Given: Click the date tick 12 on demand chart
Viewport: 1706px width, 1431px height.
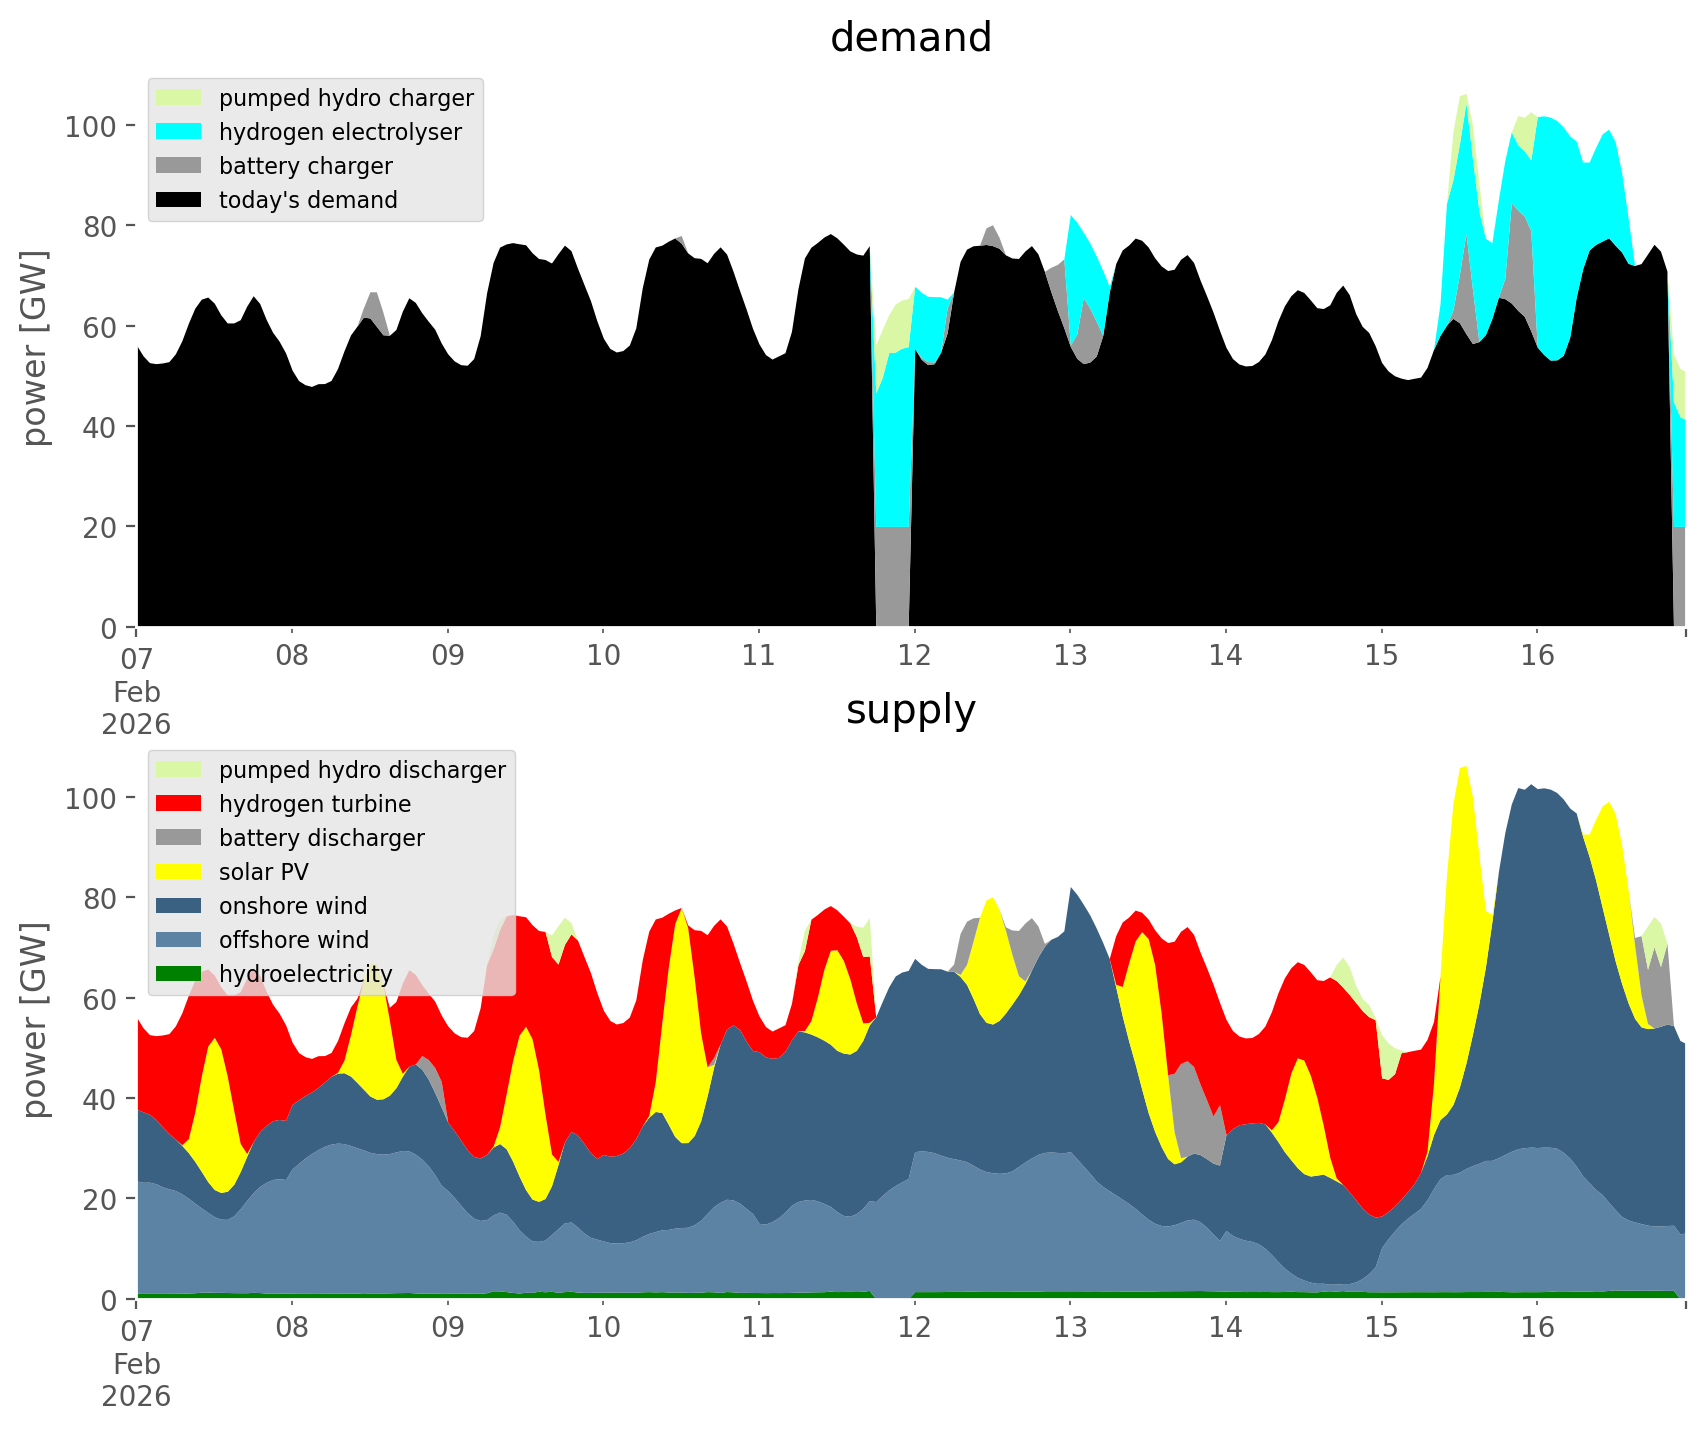Looking at the screenshot, I should tap(914, 656).
